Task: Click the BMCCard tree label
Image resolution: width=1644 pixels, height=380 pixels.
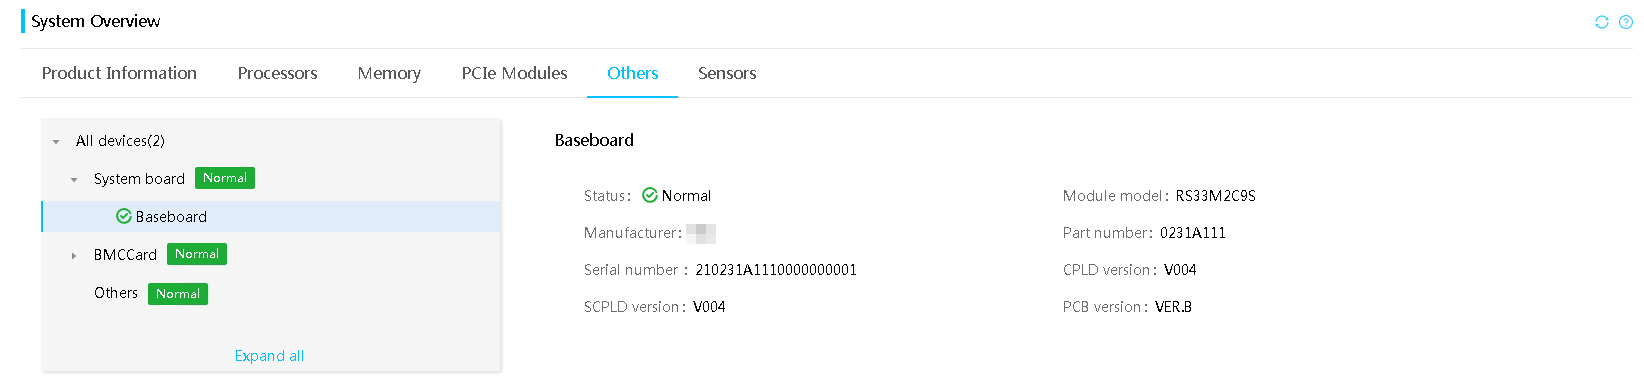Action: [x=125, y=255]
